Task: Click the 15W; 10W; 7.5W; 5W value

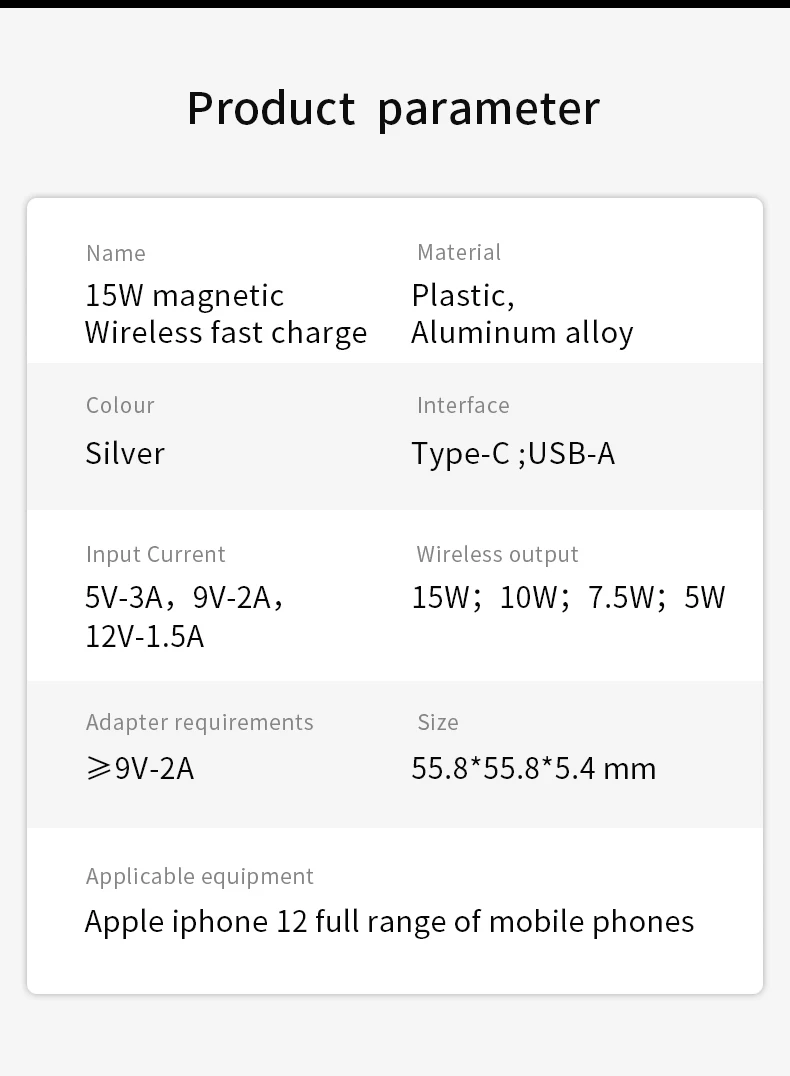Action: pyautogui.click(x=568, y=598)
